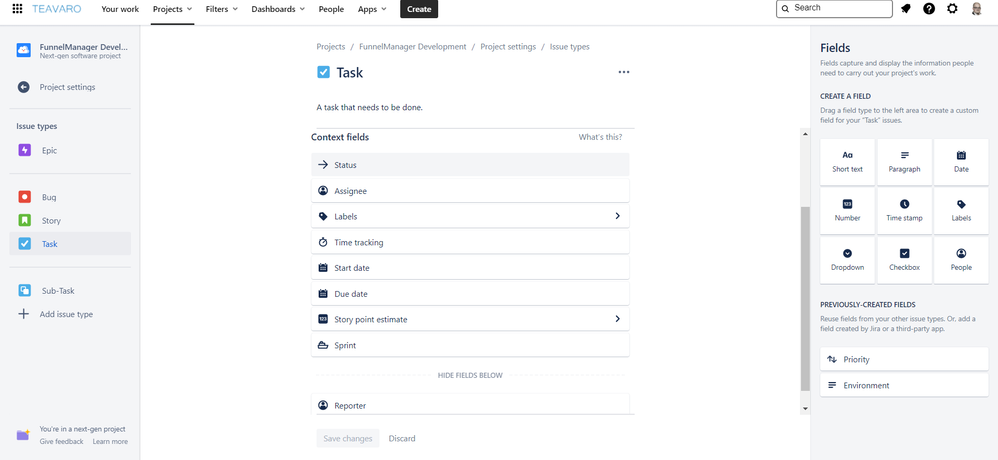Select Task issue type in sidebar

pos(70,244)
